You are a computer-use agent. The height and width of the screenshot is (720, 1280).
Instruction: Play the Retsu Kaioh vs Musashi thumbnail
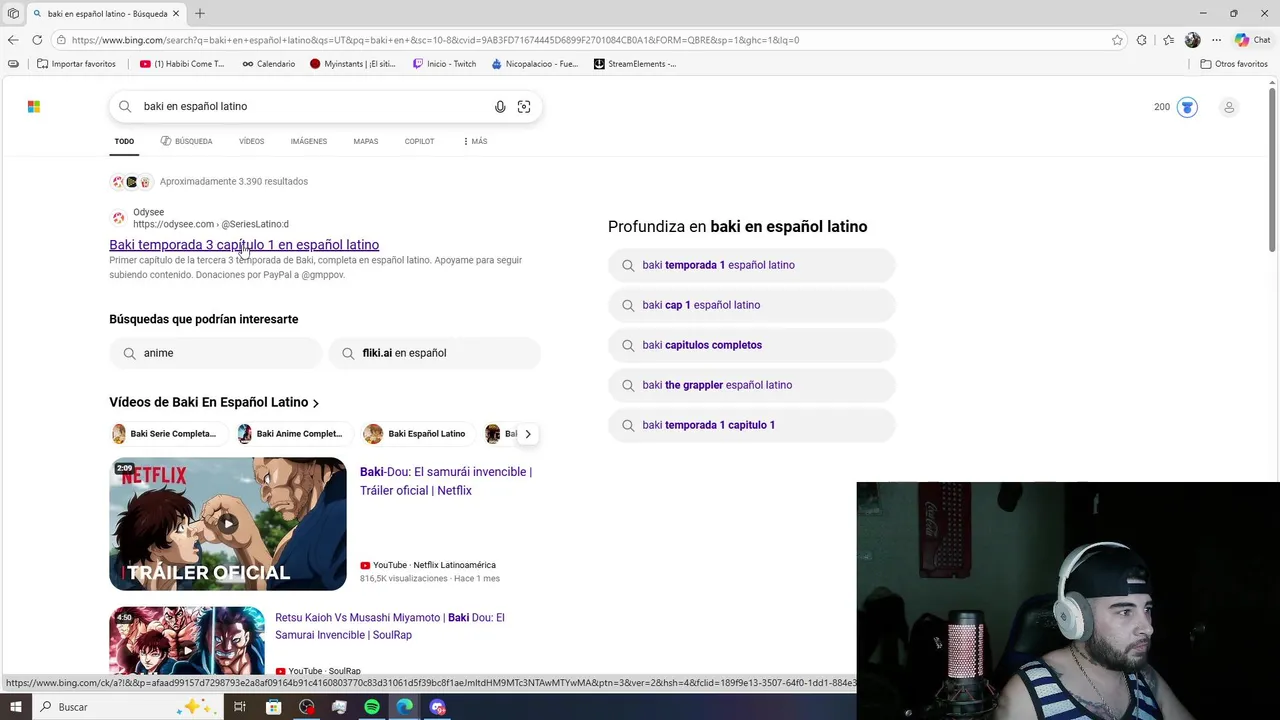pos(187,642)
